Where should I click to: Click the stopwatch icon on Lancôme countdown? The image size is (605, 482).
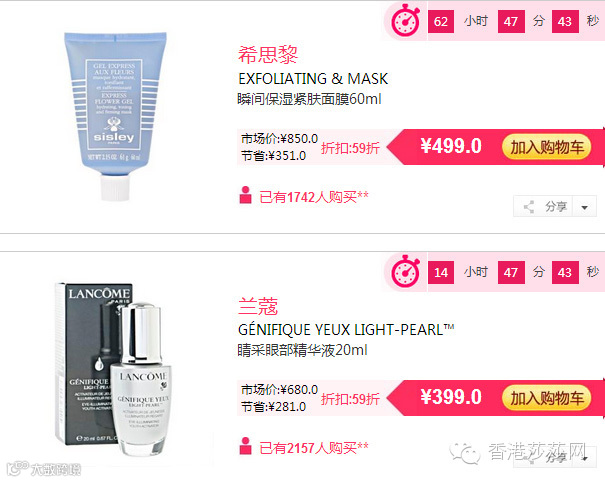pos(406,271)
